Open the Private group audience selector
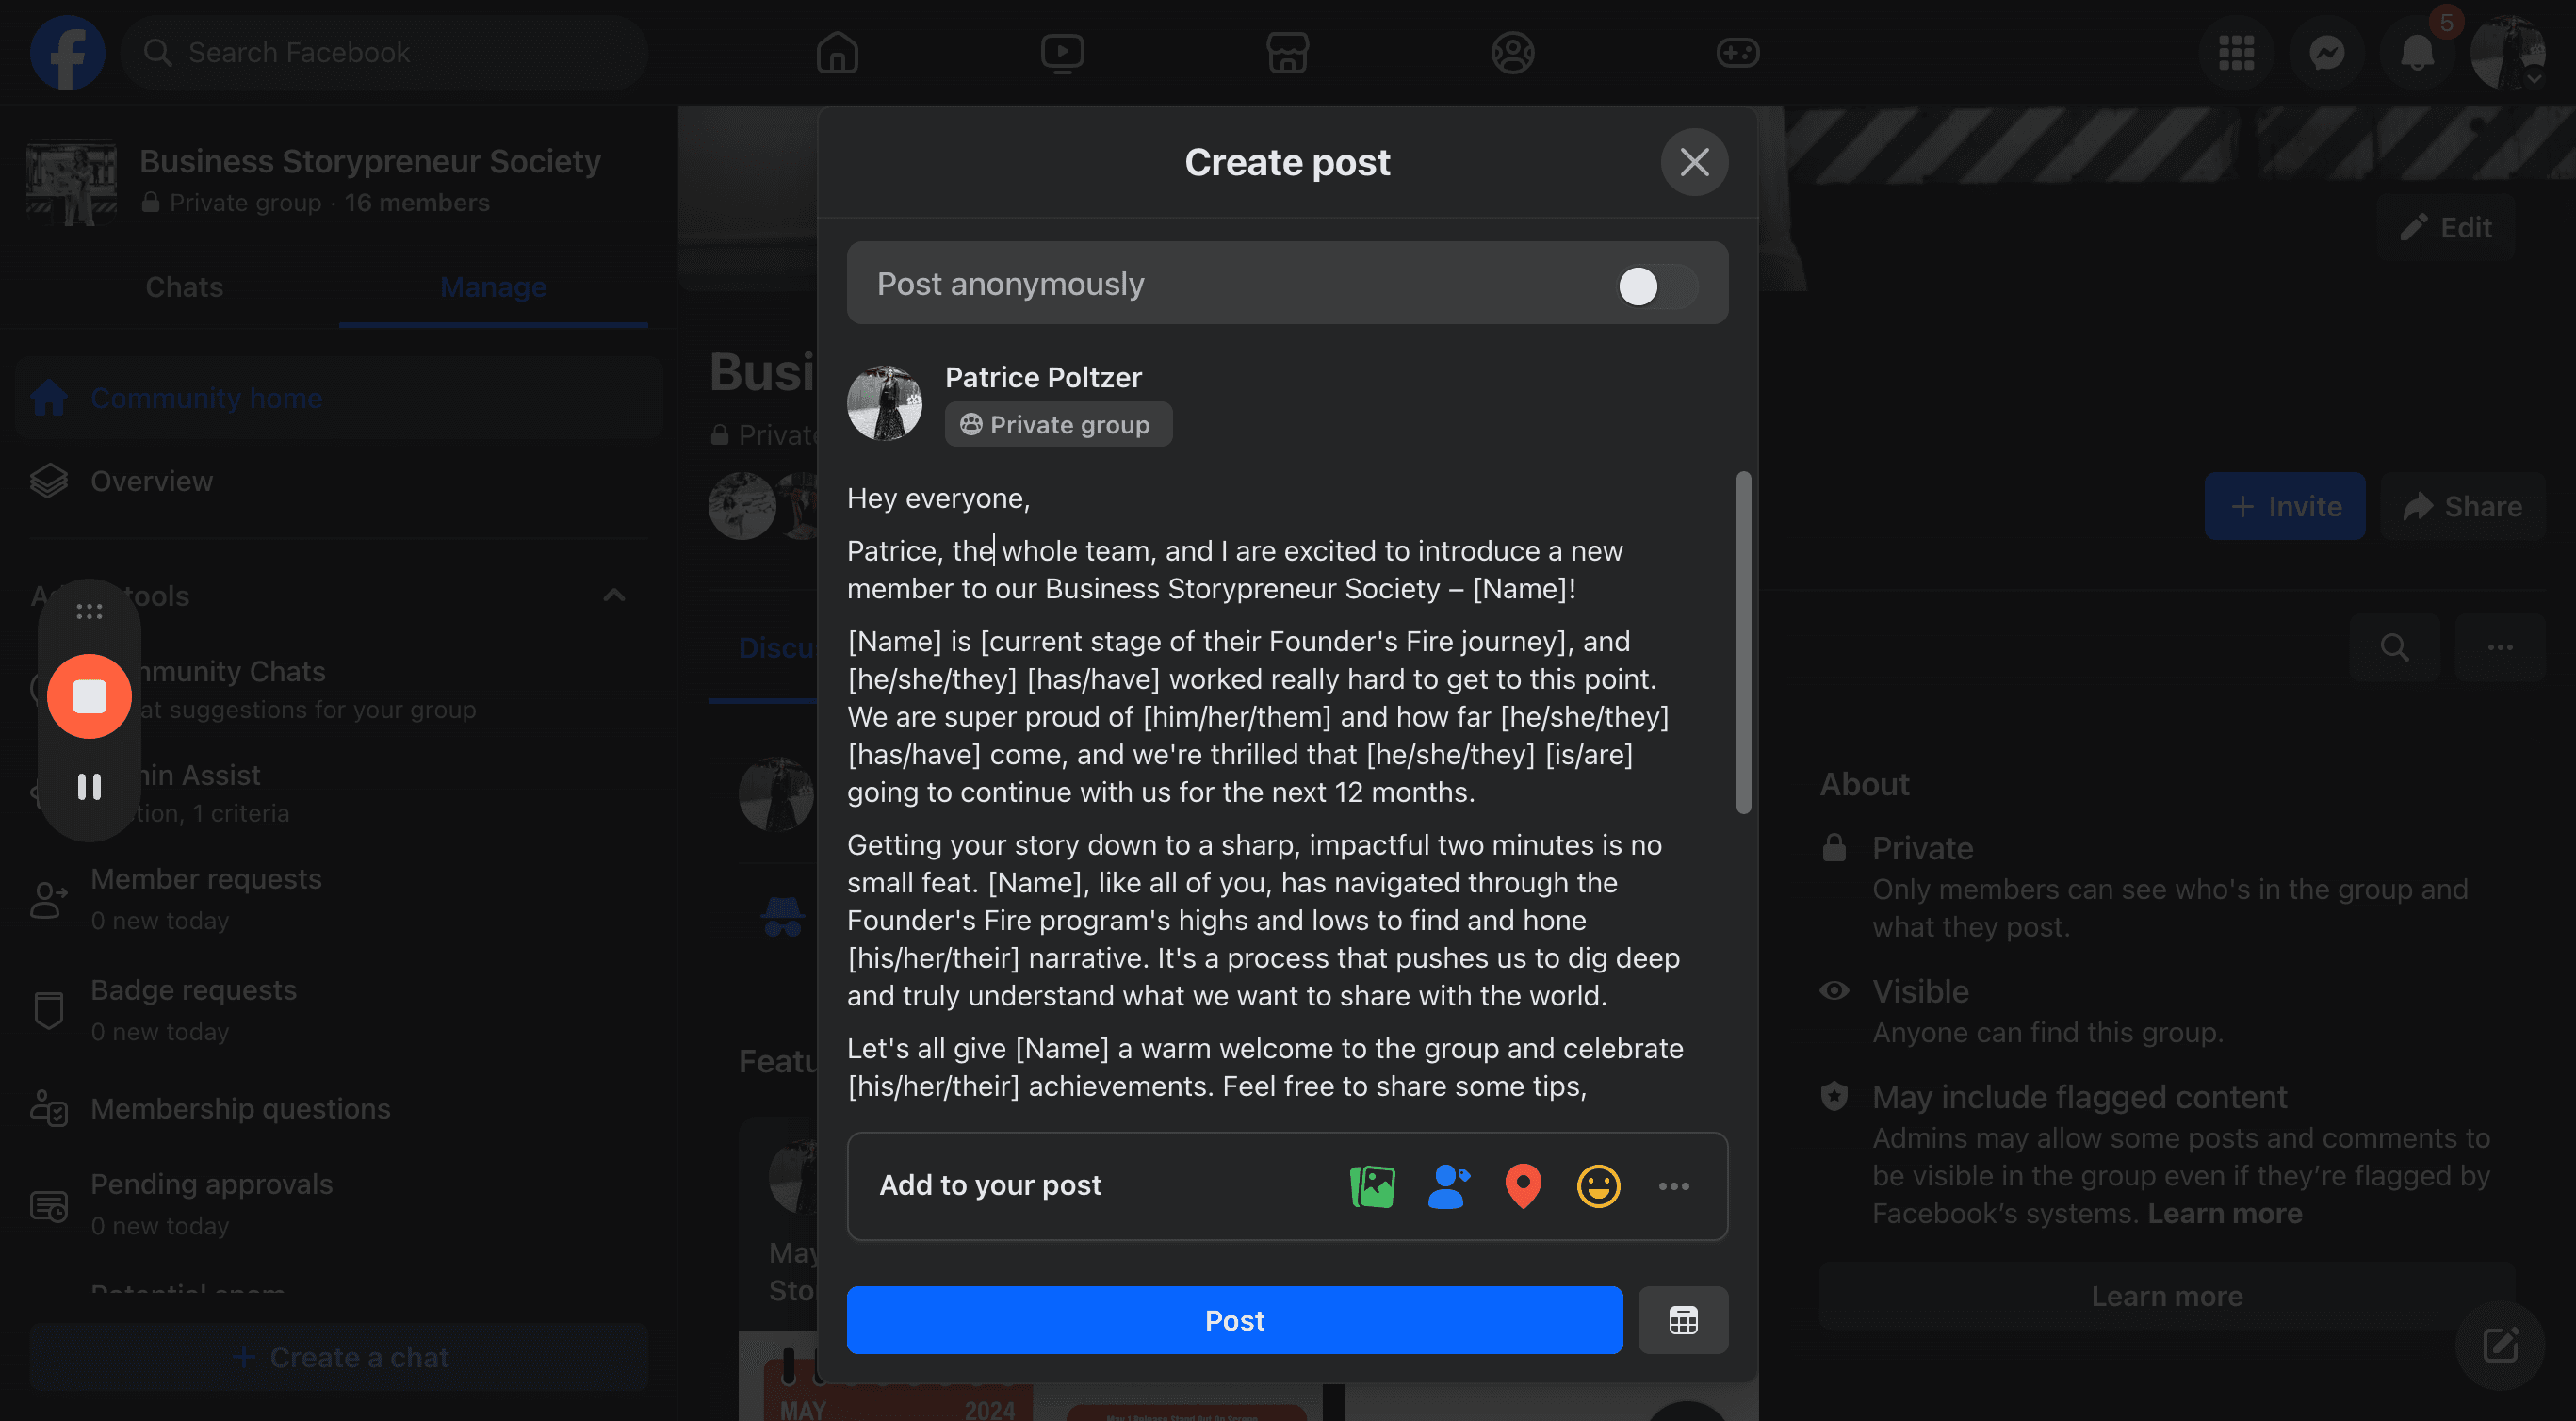2576x1421 pixels. coord(1058,425)
